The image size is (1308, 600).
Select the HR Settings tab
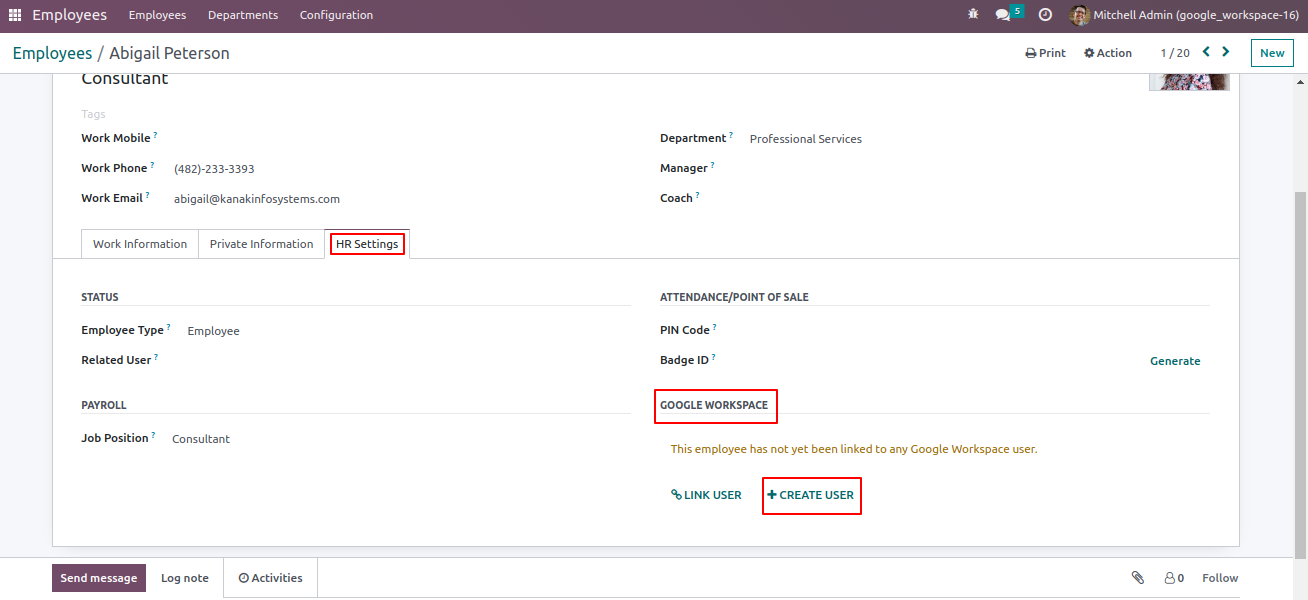pos(367,244)
